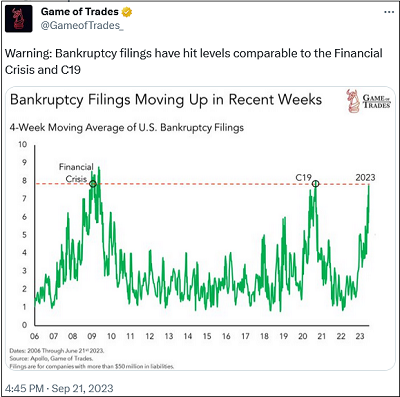Click the Game of Trades chart logo

click(x=368, y=101)
